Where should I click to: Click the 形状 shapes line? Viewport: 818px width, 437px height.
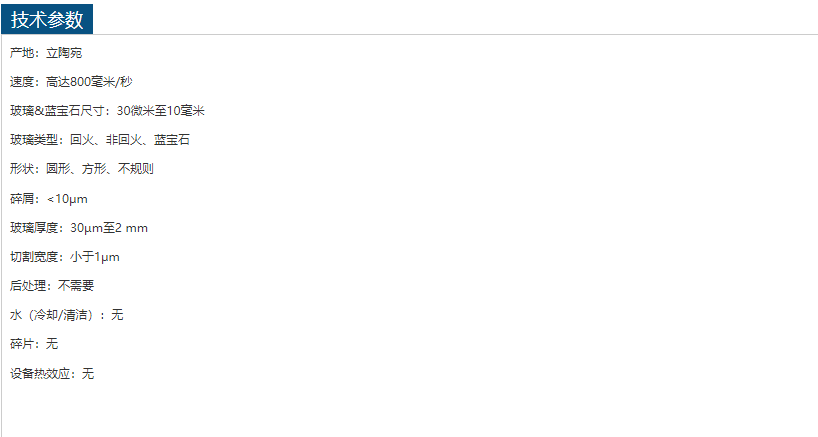82,169
